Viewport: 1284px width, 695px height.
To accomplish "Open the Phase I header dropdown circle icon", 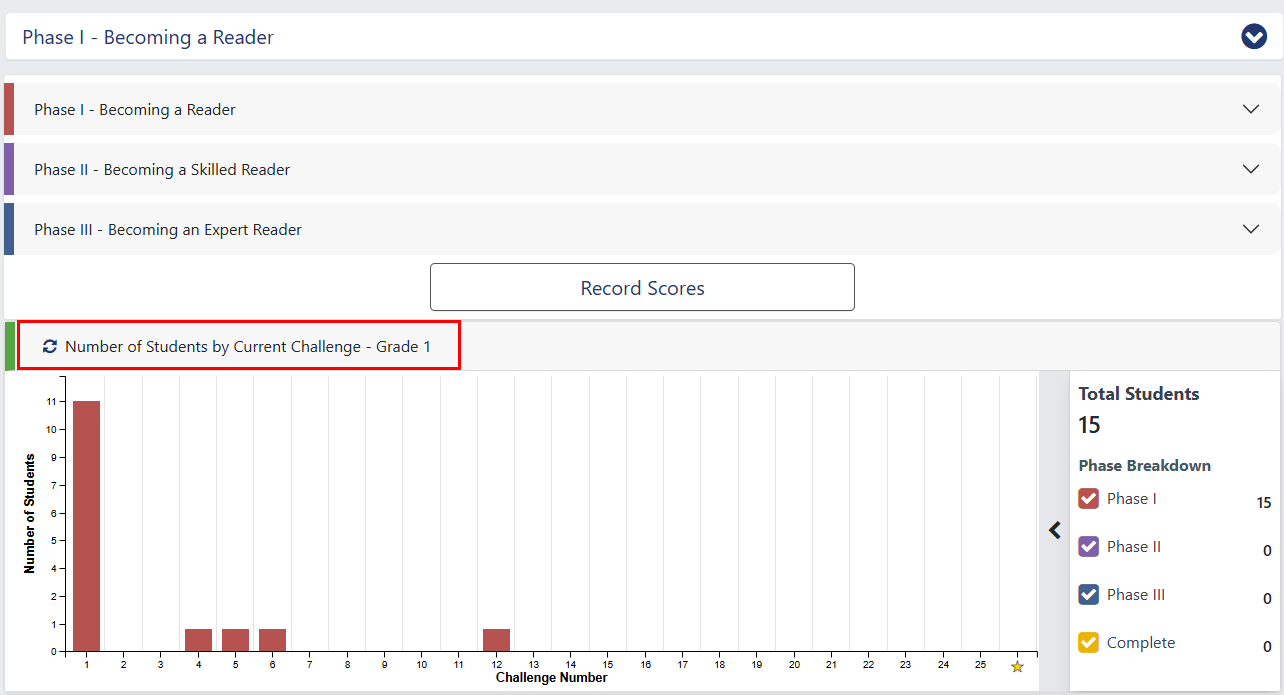I will tap(1254, 37).
